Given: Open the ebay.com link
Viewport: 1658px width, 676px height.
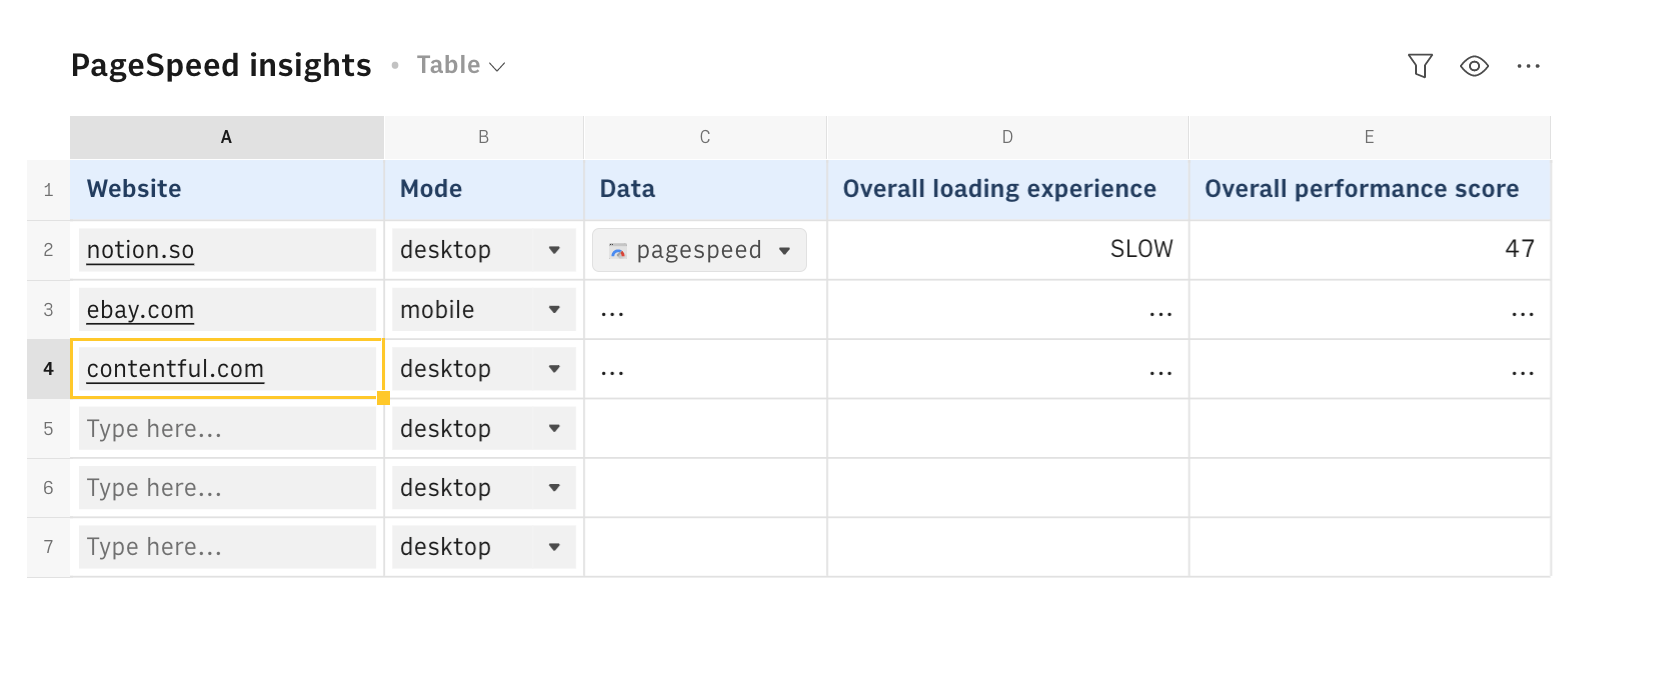Looking at the screenshot, I should (140, 310).
